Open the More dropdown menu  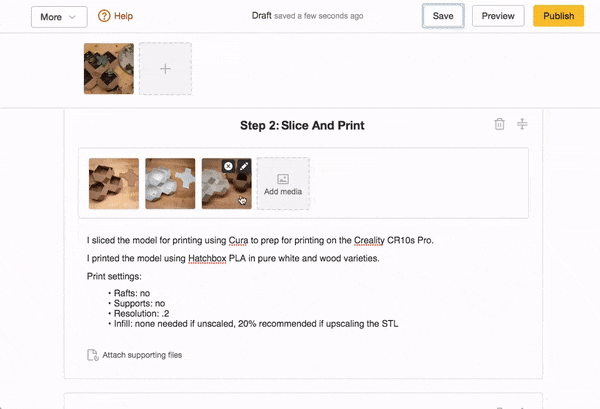58,17
